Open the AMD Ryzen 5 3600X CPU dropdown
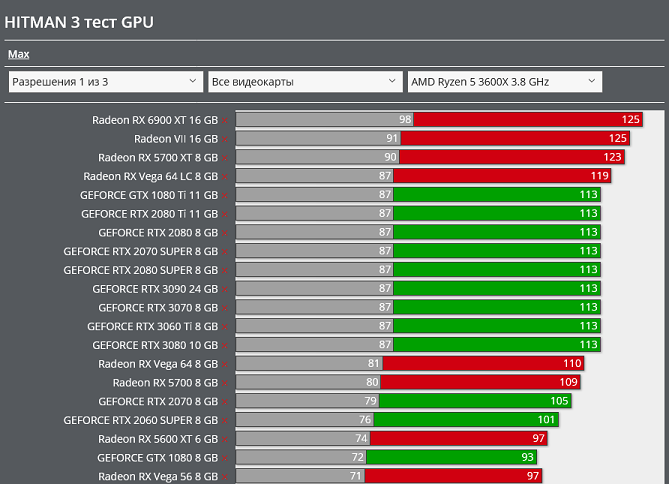The width and height of the screenshot is (669, 484). click(505, 82)
